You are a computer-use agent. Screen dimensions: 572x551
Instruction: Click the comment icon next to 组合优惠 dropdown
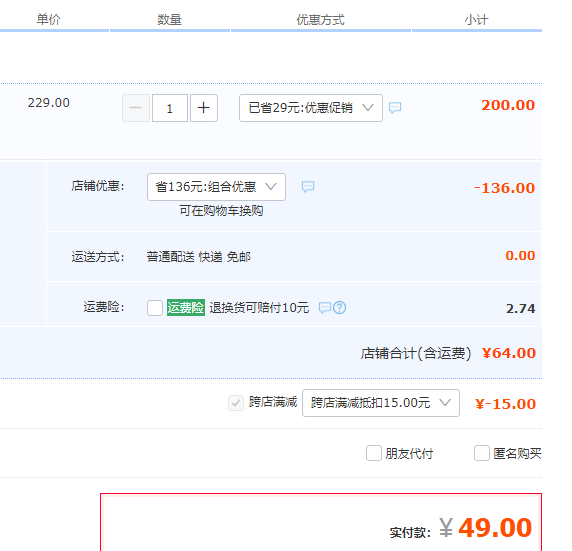pos(308,186)
